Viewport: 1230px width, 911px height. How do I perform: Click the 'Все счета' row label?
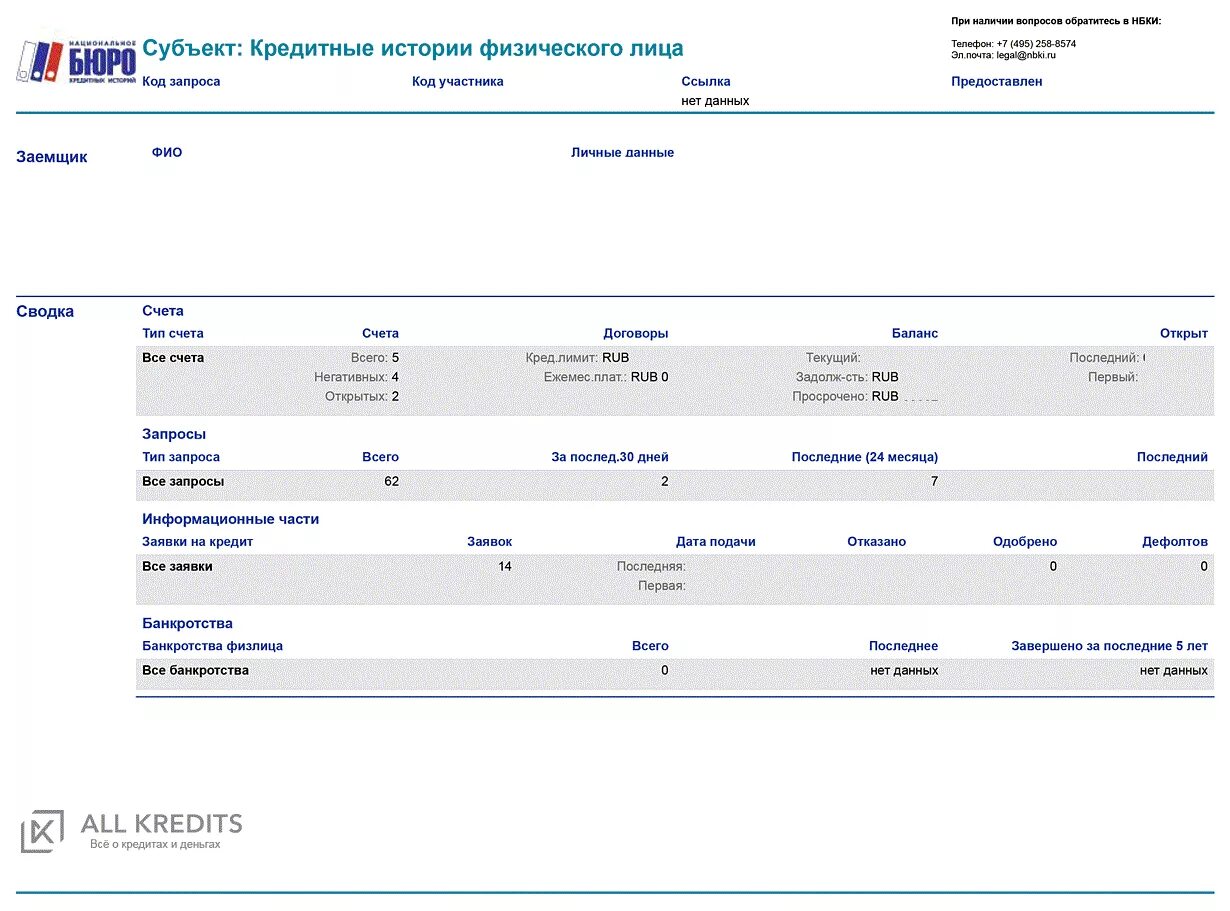pyautogui.click(x=173, y=358)
